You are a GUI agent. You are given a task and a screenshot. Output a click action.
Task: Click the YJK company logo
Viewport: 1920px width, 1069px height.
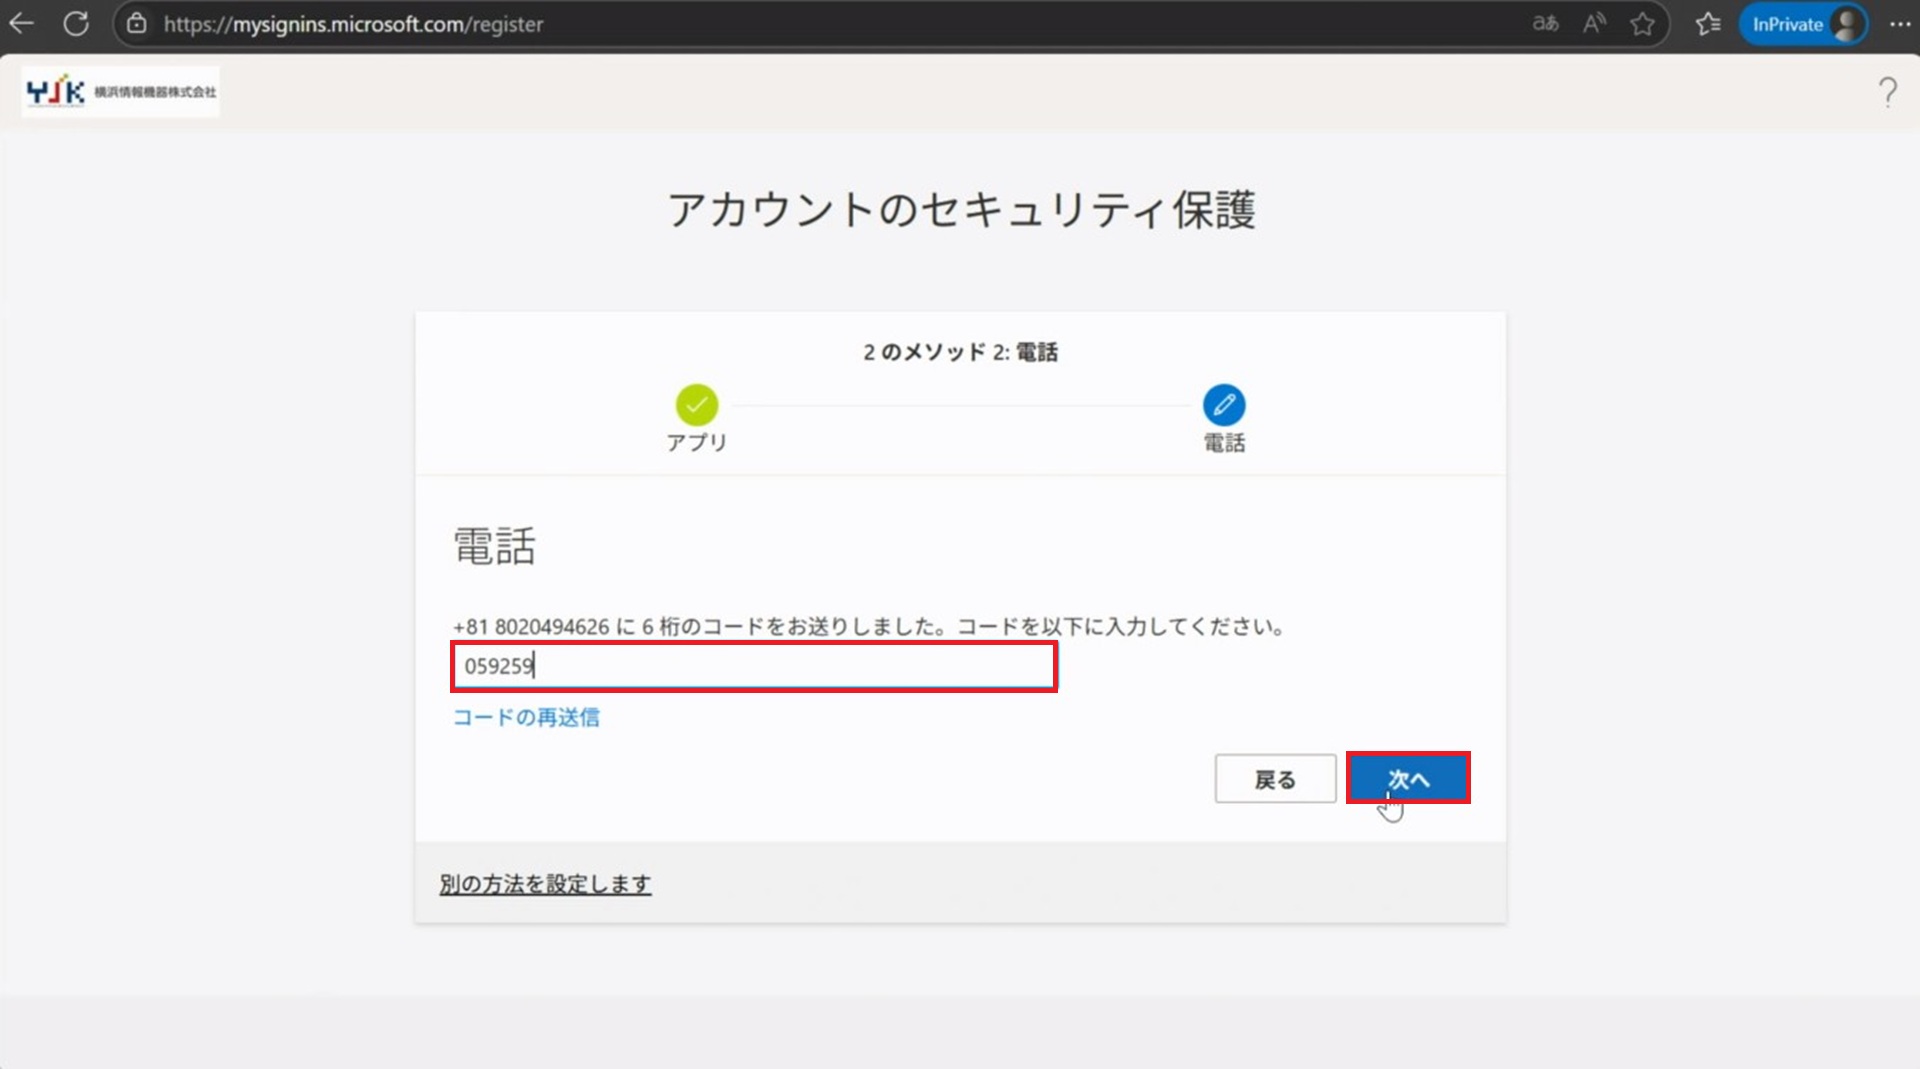(121, 92)
